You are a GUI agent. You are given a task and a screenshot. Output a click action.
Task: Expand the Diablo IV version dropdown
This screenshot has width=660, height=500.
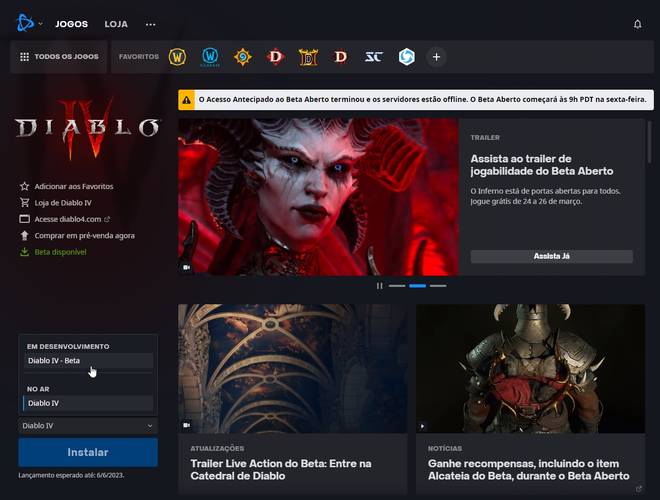click(88, 426)
